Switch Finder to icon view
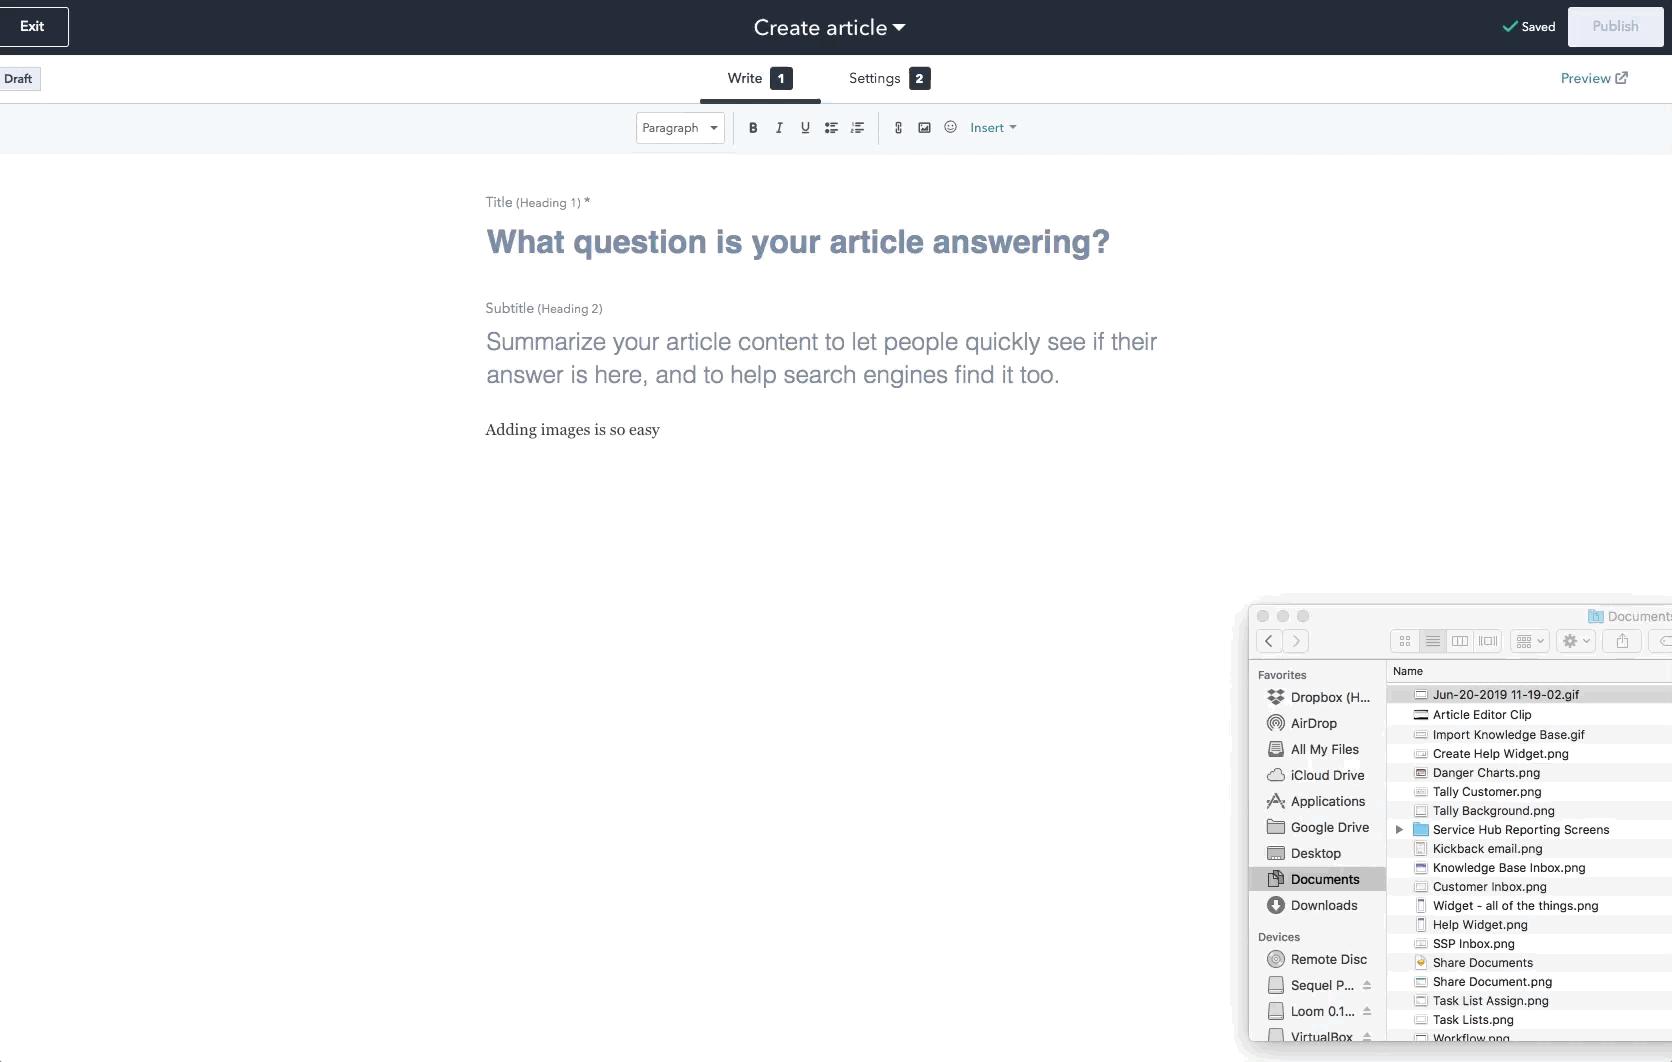Image resolution: width=1672 pixels, height=1062 pixels. click(1404, 641)
